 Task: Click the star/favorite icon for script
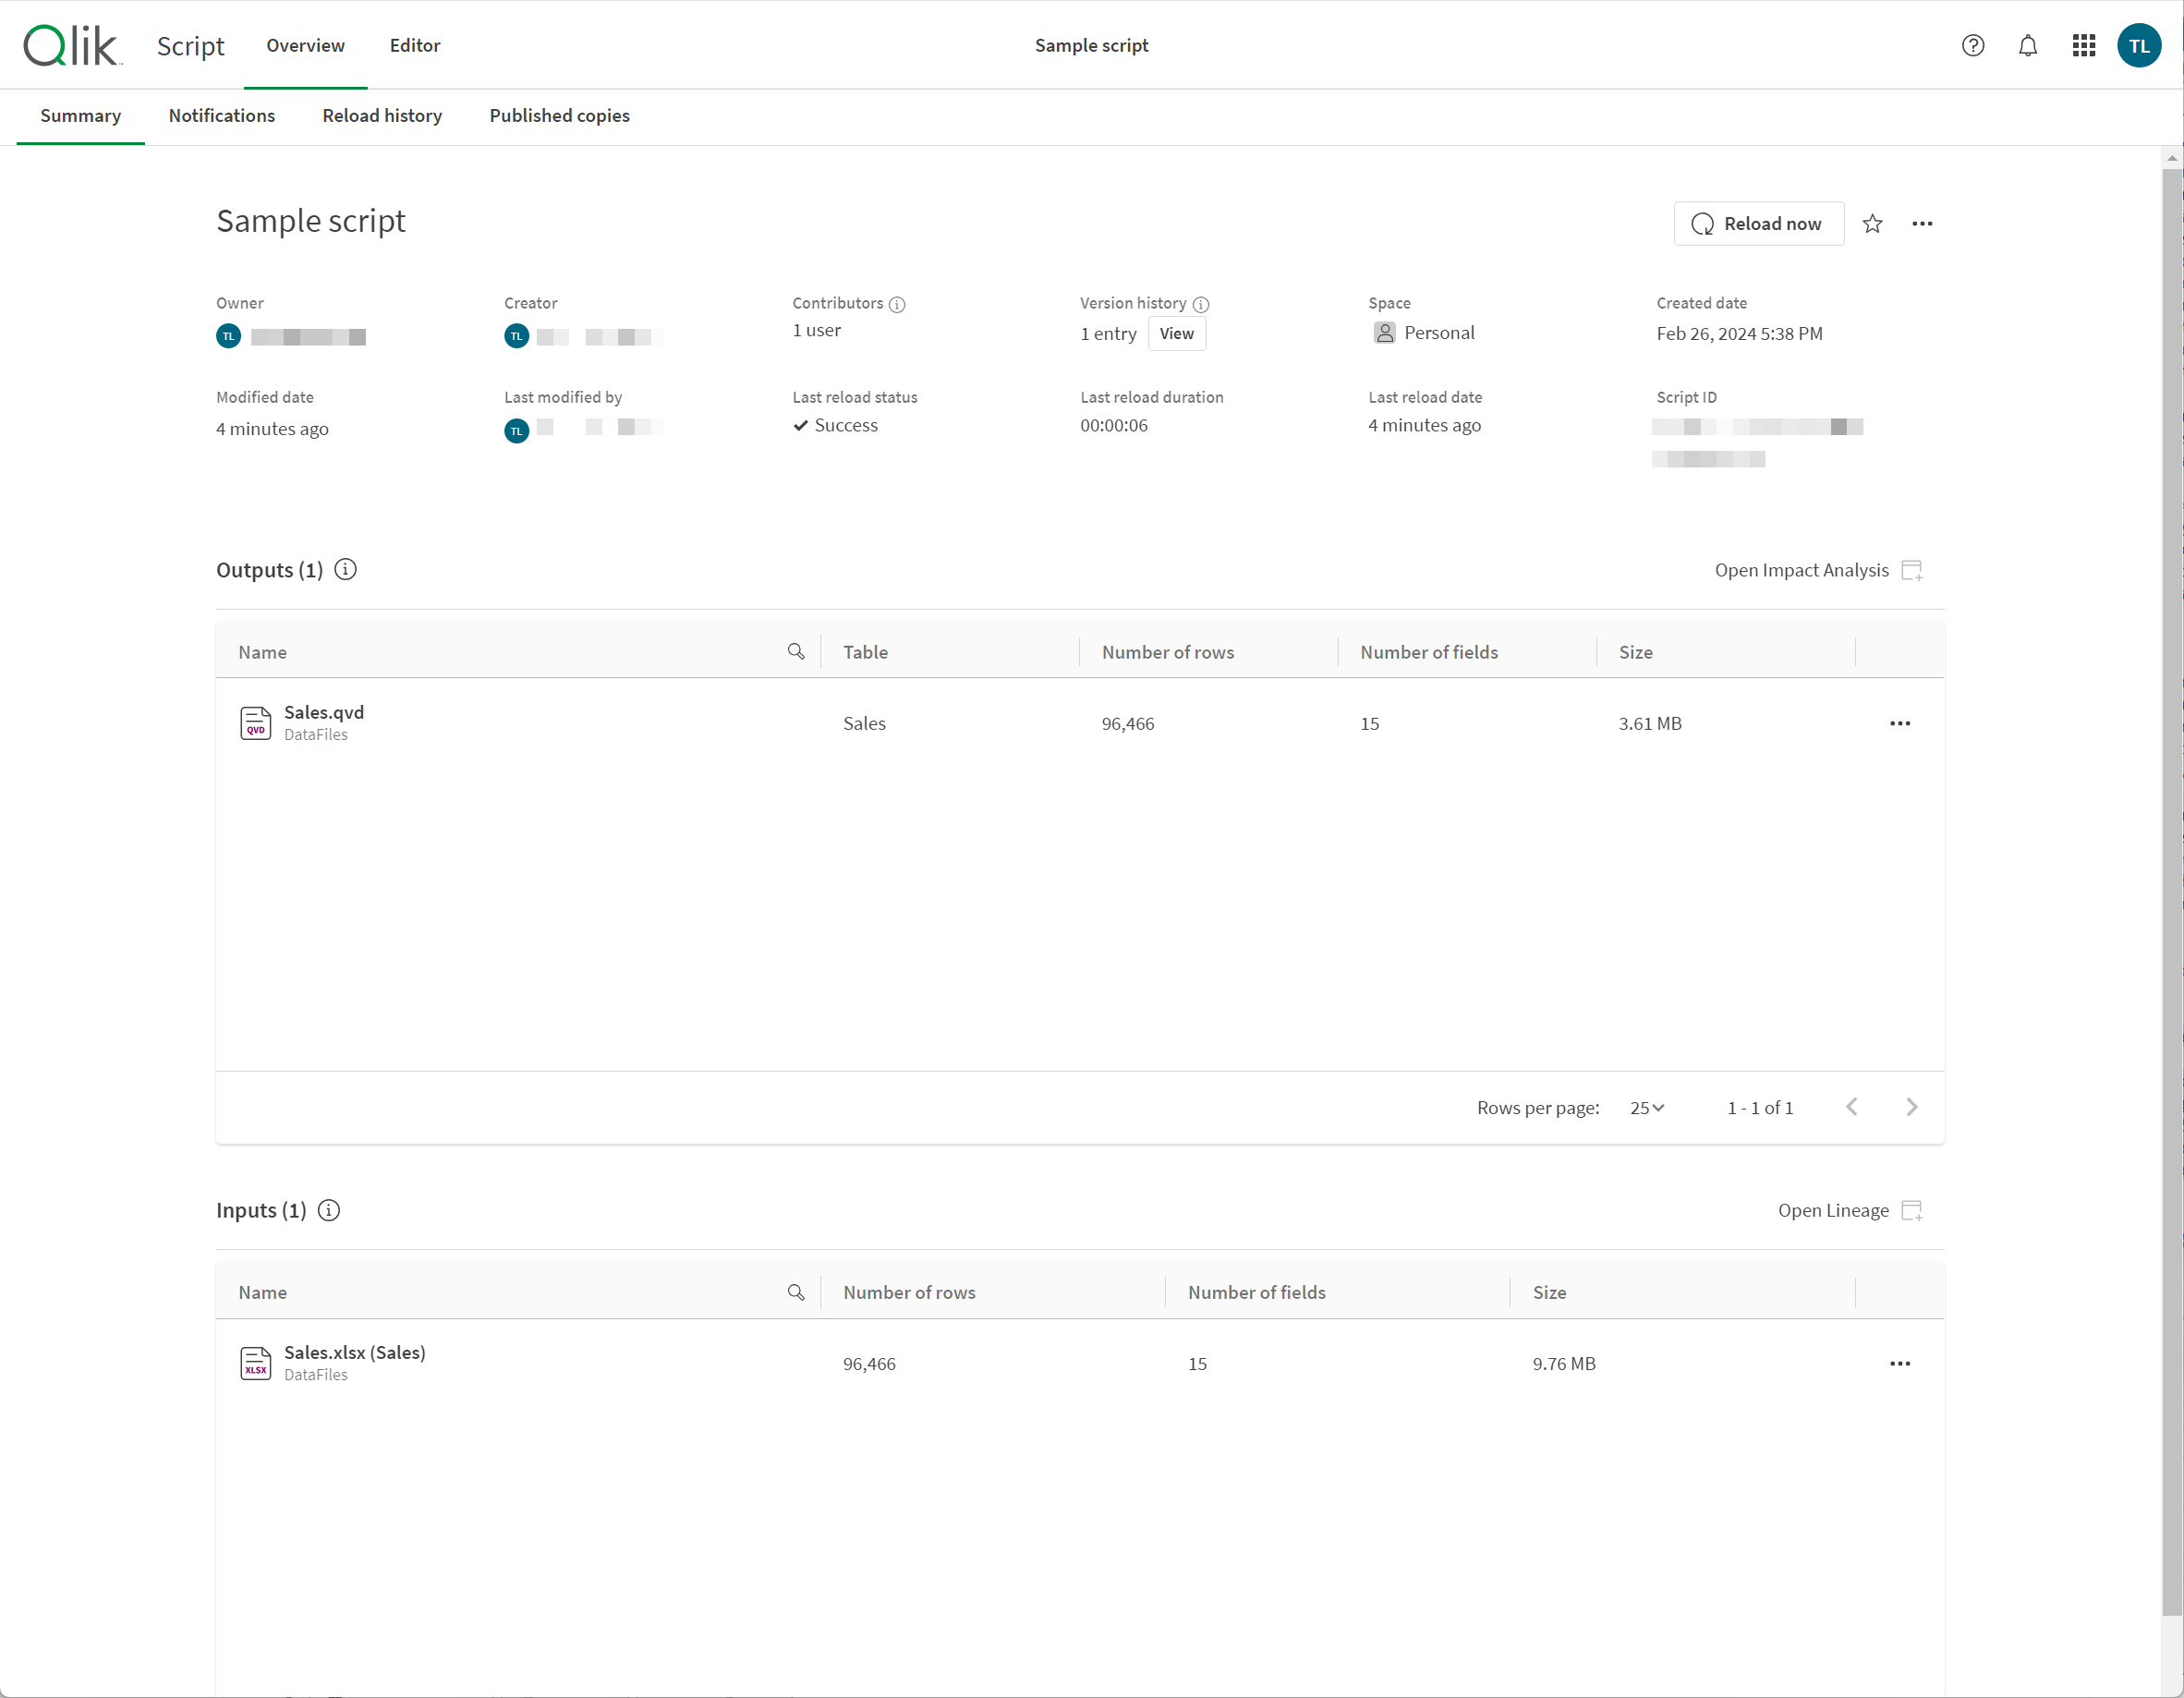pyautogui.click(x=1874, y=222)
